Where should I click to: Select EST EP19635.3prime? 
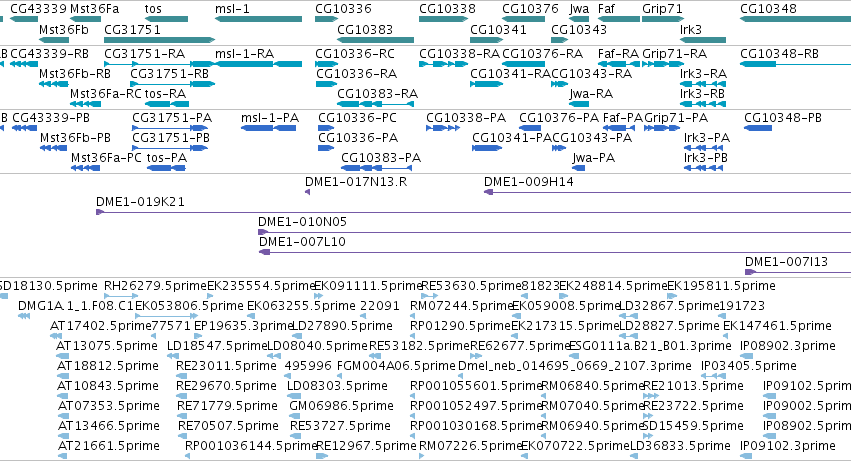click(x=197, y=336)
